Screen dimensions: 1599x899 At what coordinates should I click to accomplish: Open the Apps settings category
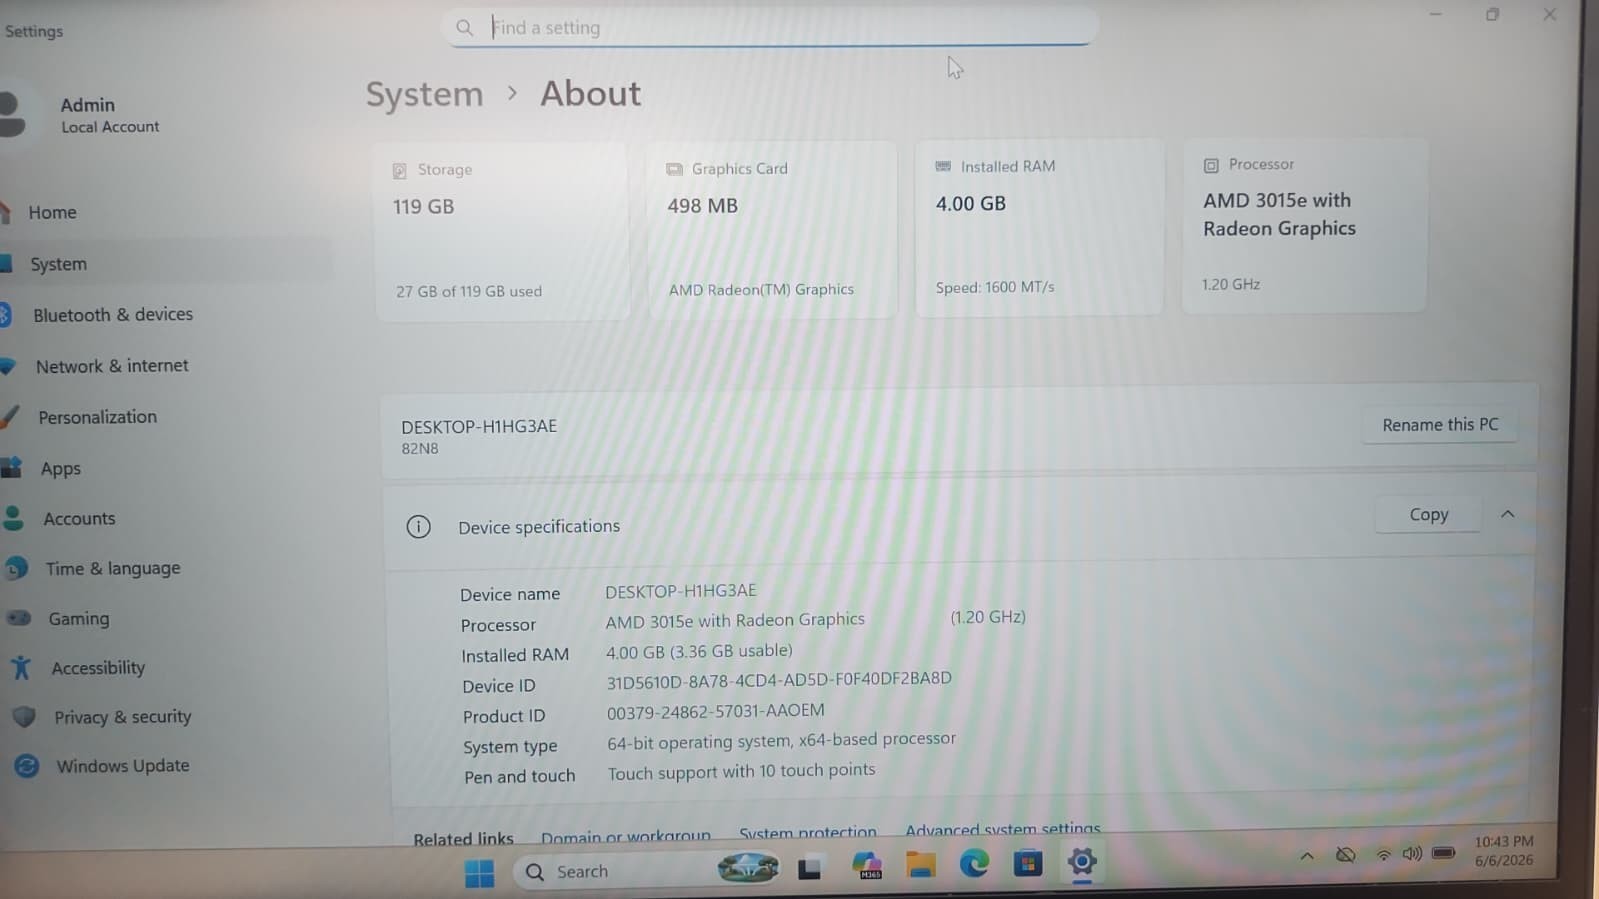[60, 468]
